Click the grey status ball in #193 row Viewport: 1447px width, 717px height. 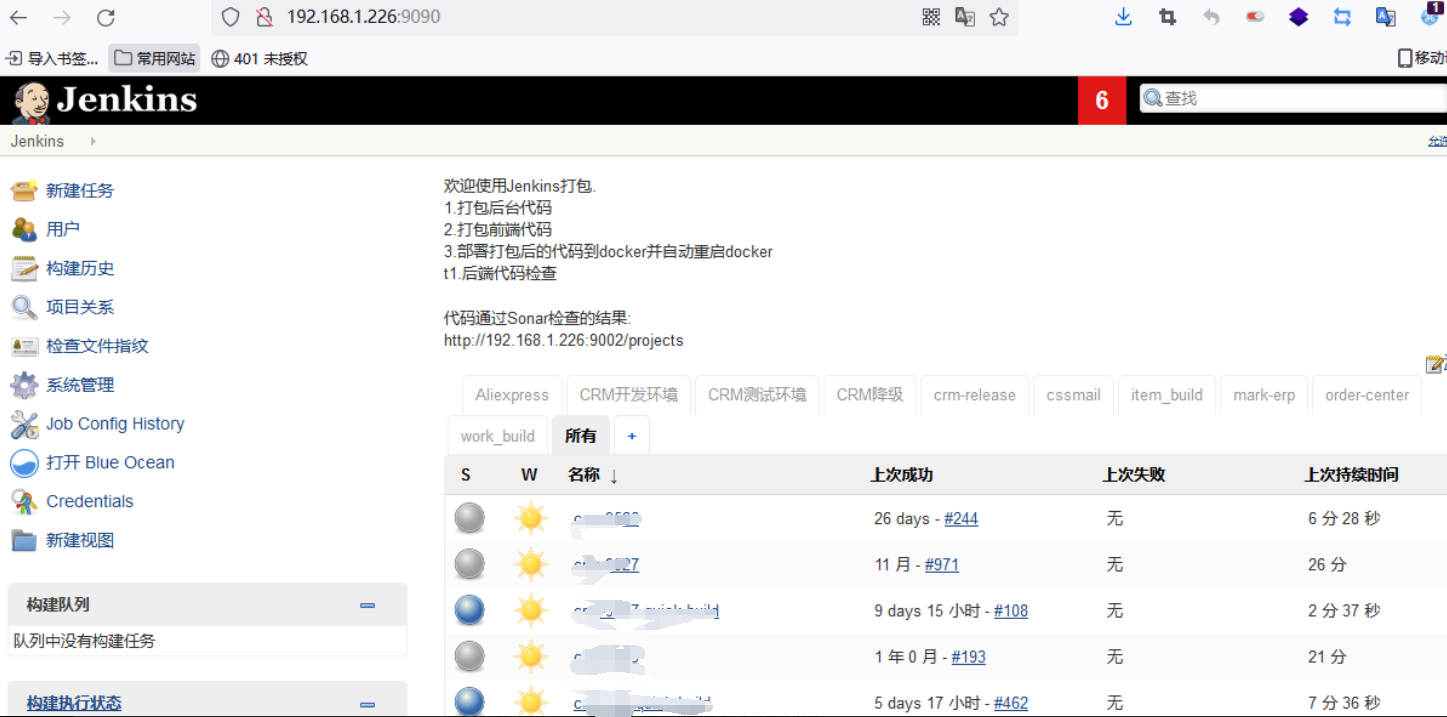(470, 656)
